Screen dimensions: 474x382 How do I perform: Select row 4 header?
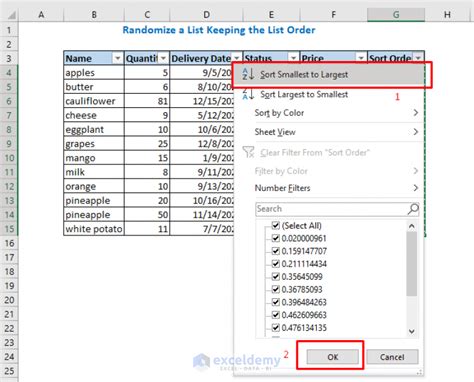[x=9, y=73]
